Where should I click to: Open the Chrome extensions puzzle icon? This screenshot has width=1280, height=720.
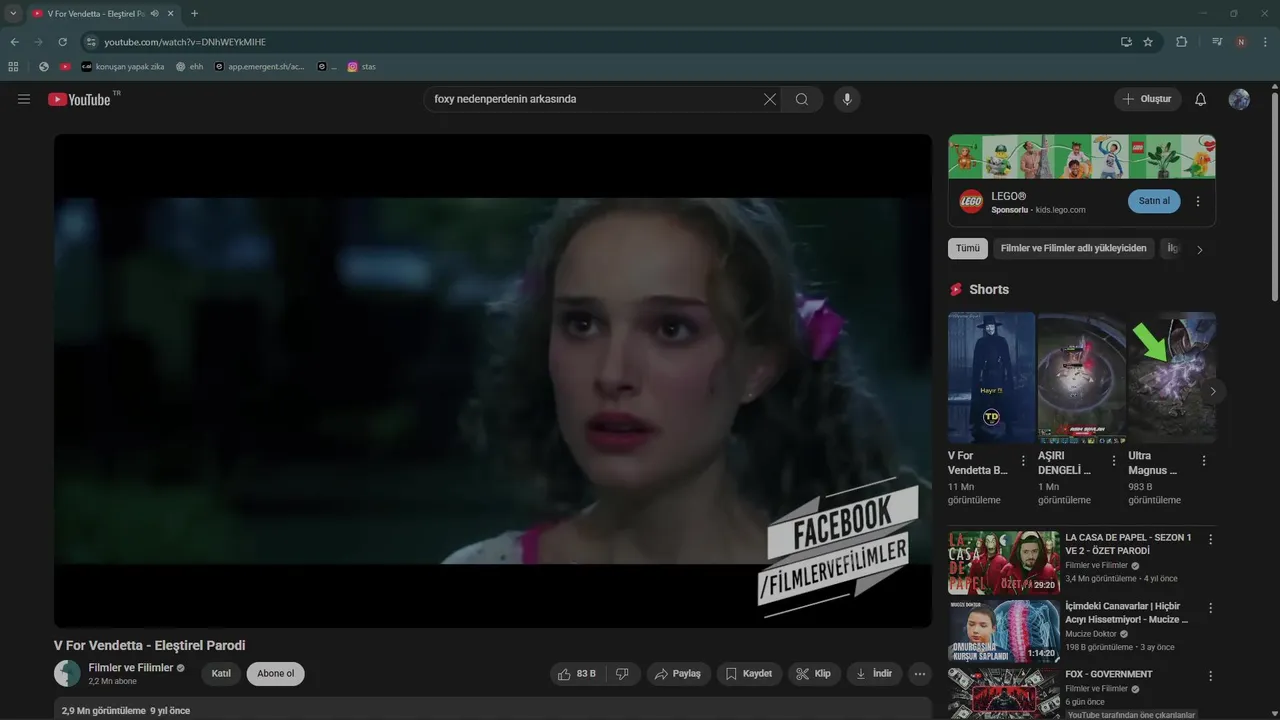[x=1182, y=42]
